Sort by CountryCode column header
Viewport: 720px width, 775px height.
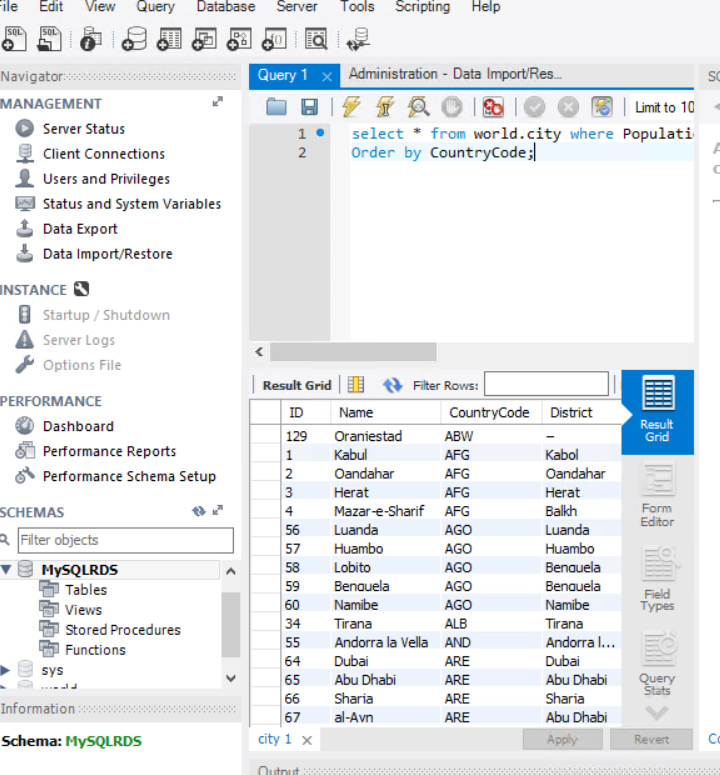pos(489,412)
